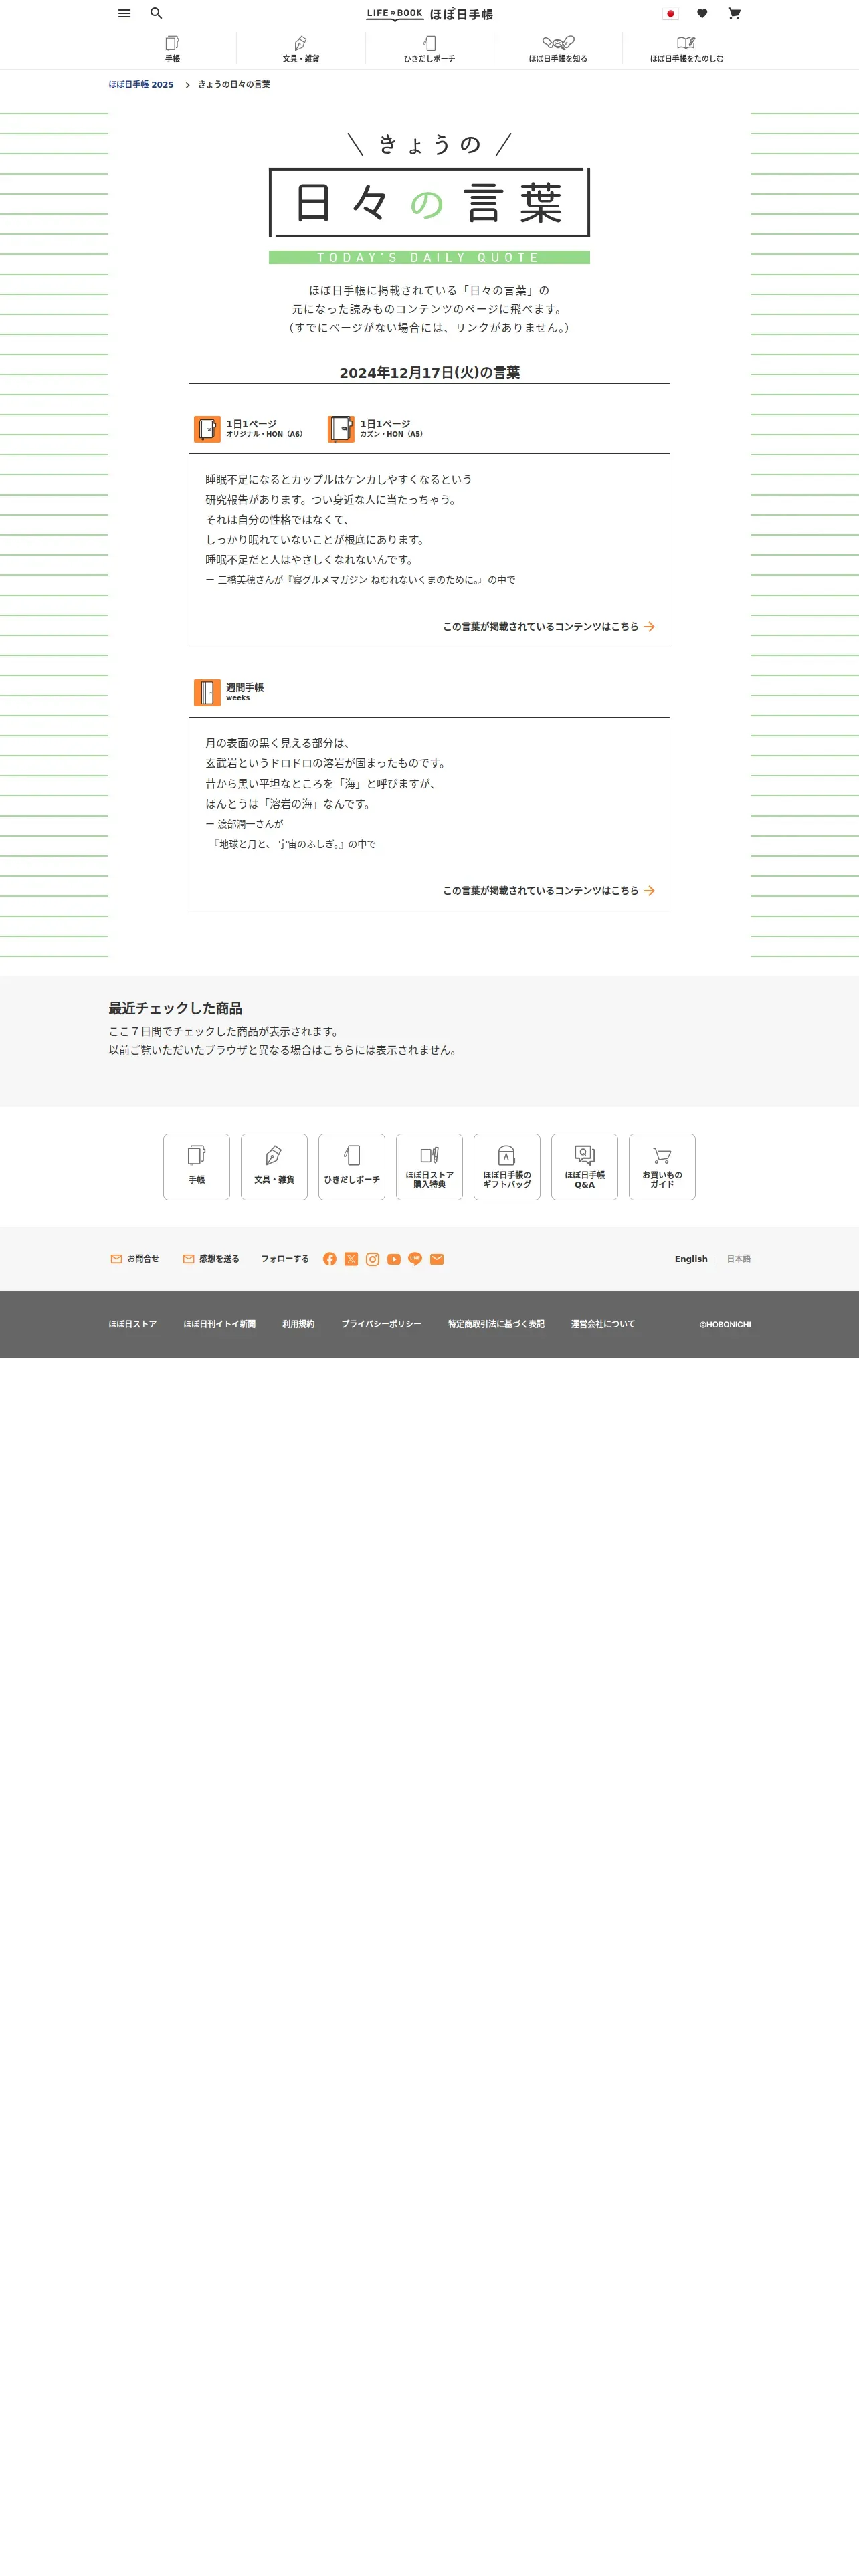Click the 最近チェックした商品 heading

point(176,1009)
